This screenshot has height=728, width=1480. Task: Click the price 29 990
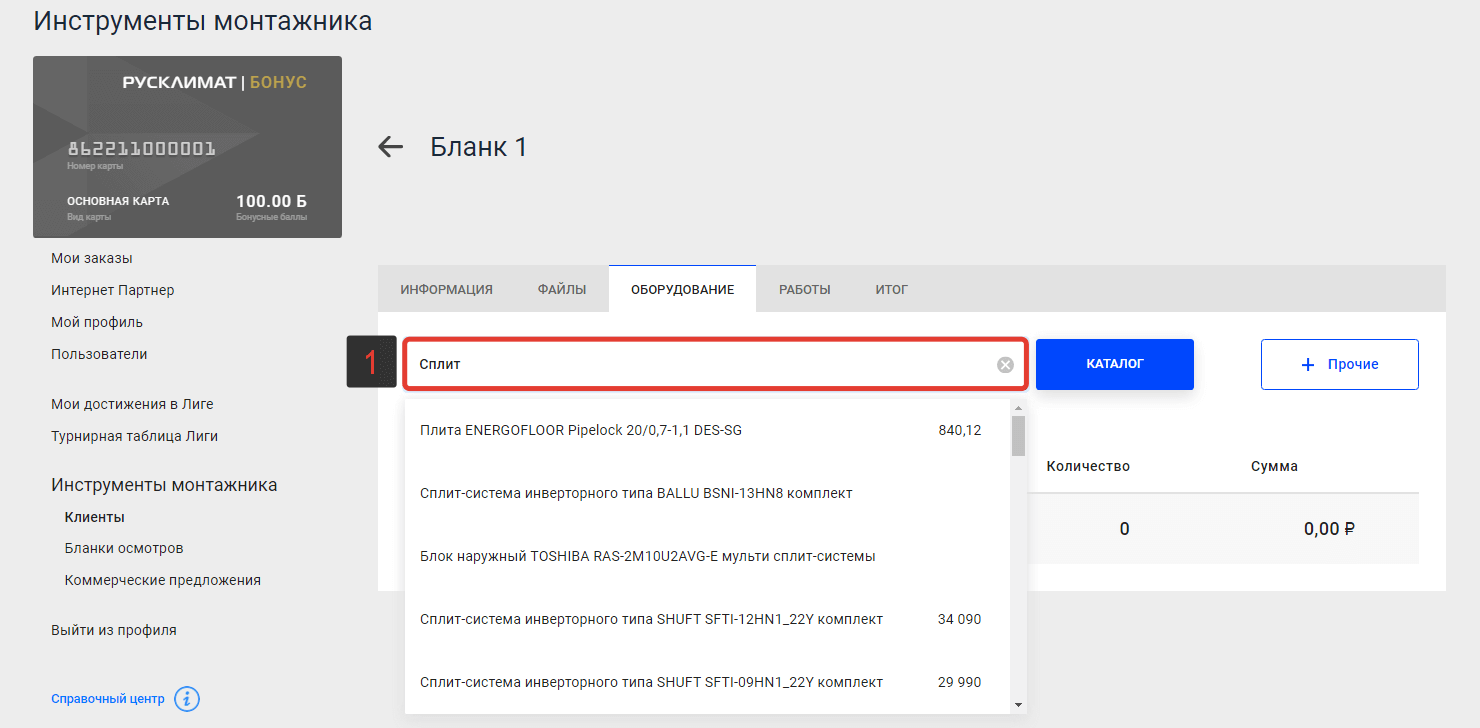point(959,682)
